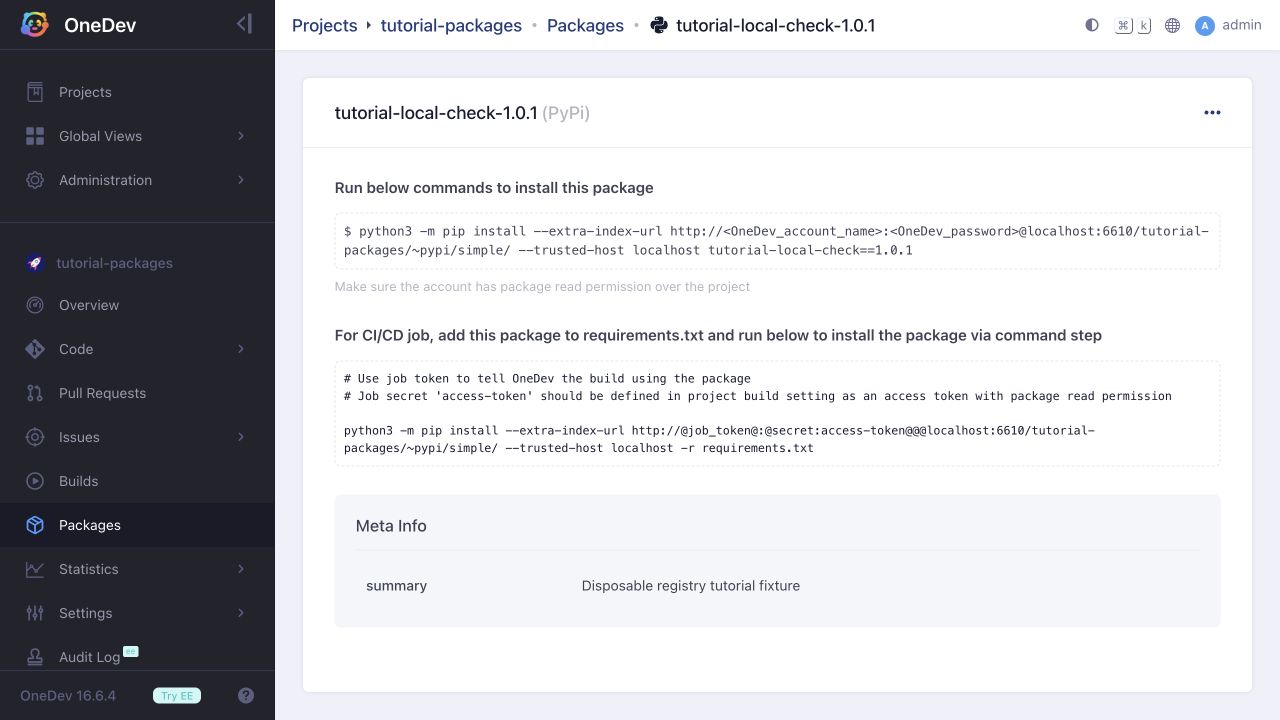Expand the Global Views chevron

click(x=241, y=136)
